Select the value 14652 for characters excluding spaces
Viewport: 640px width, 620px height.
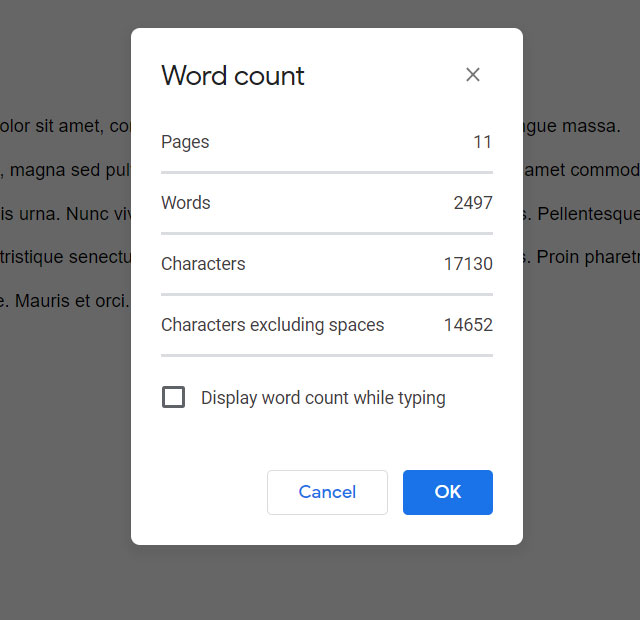click(x=468, y=325)
